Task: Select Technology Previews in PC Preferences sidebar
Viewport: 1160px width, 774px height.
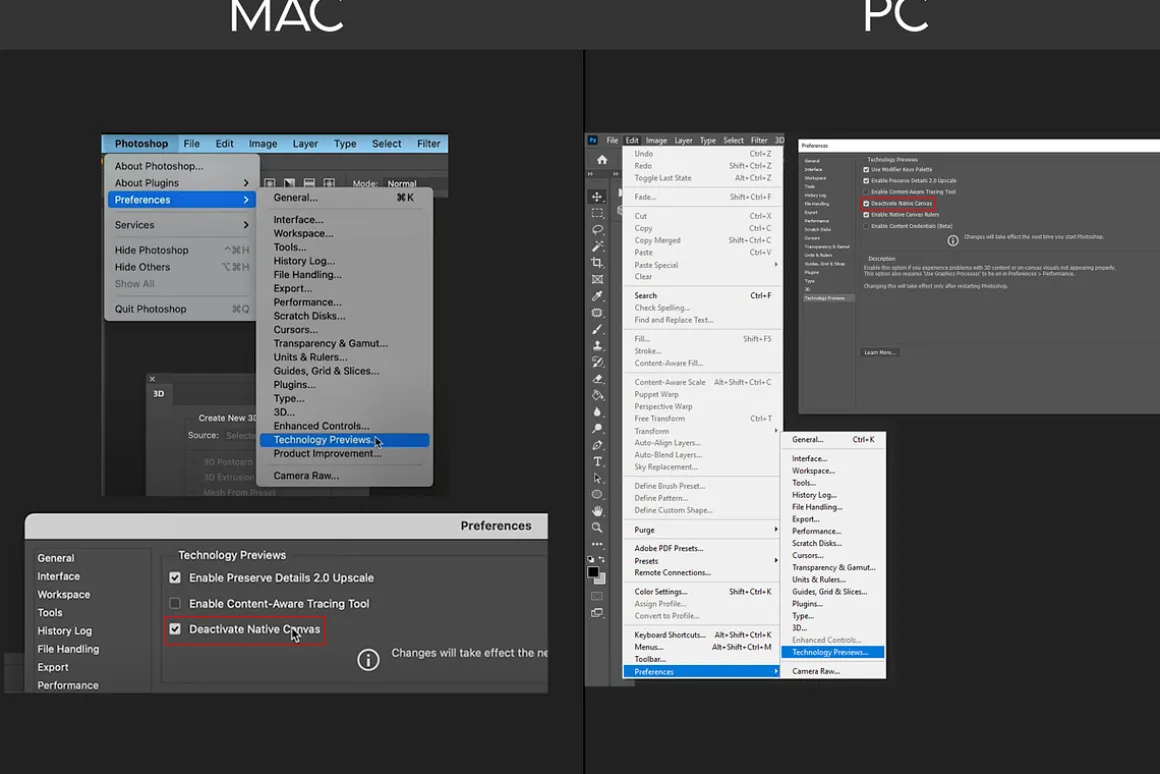Action: click(828, 298)
